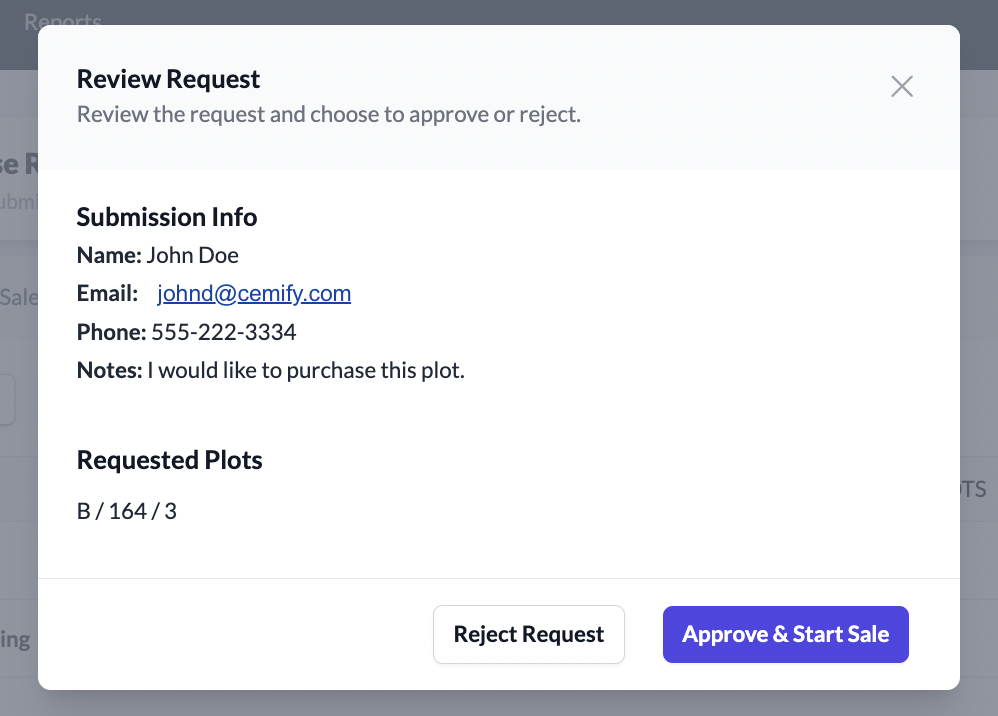Select the Submission Info heading
The image size is (998, 716).
point(166,217)
